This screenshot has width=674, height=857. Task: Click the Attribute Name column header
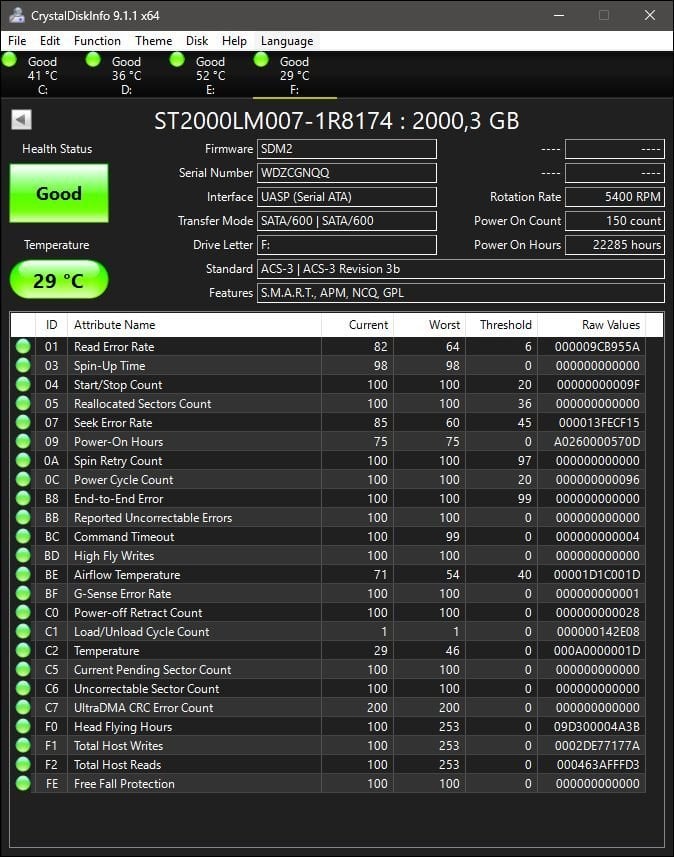[194, 325]
